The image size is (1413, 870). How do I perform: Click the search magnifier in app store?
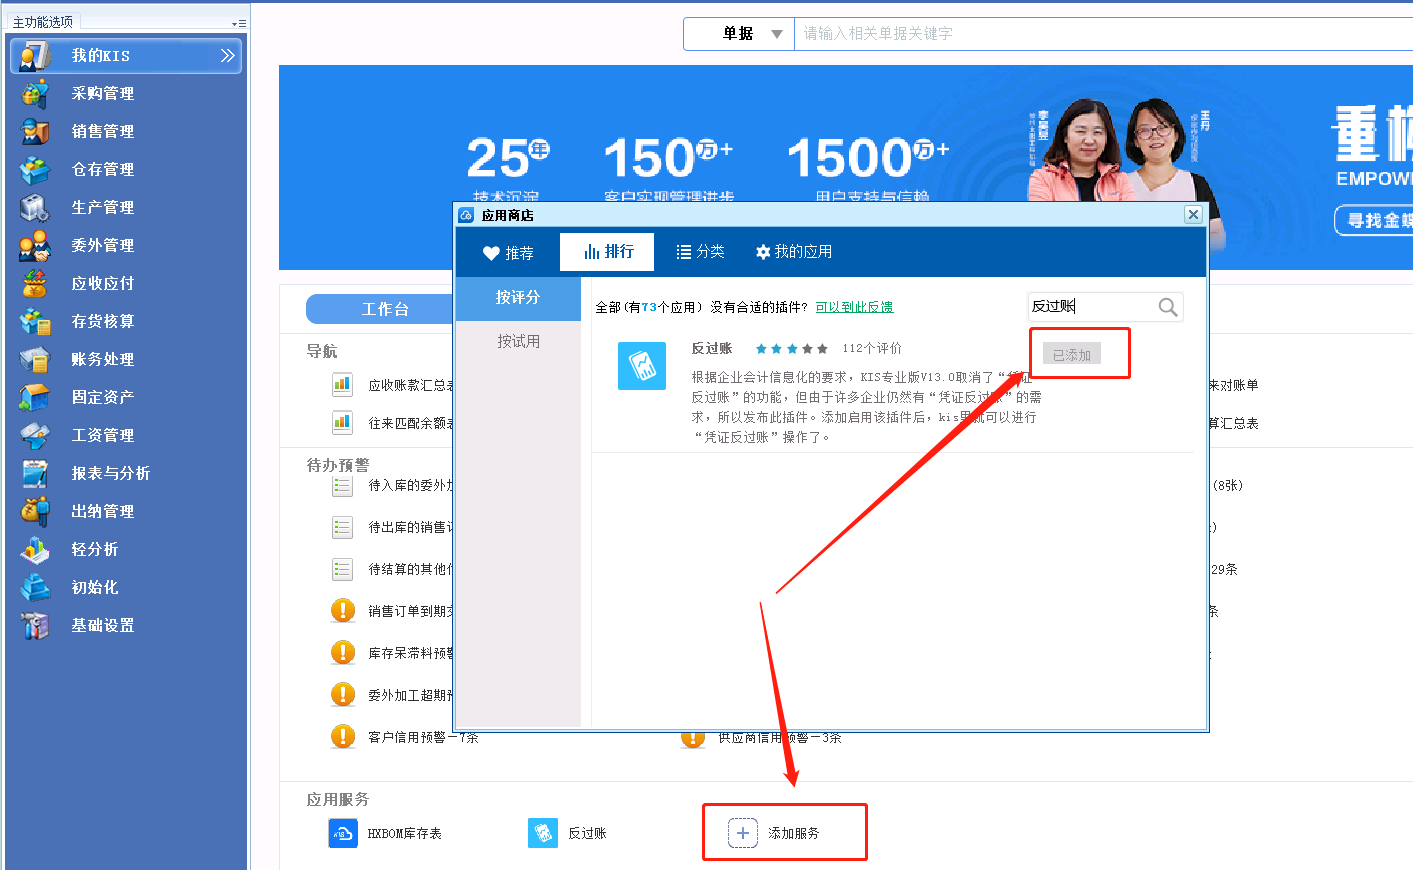[x=1167, y=307]
